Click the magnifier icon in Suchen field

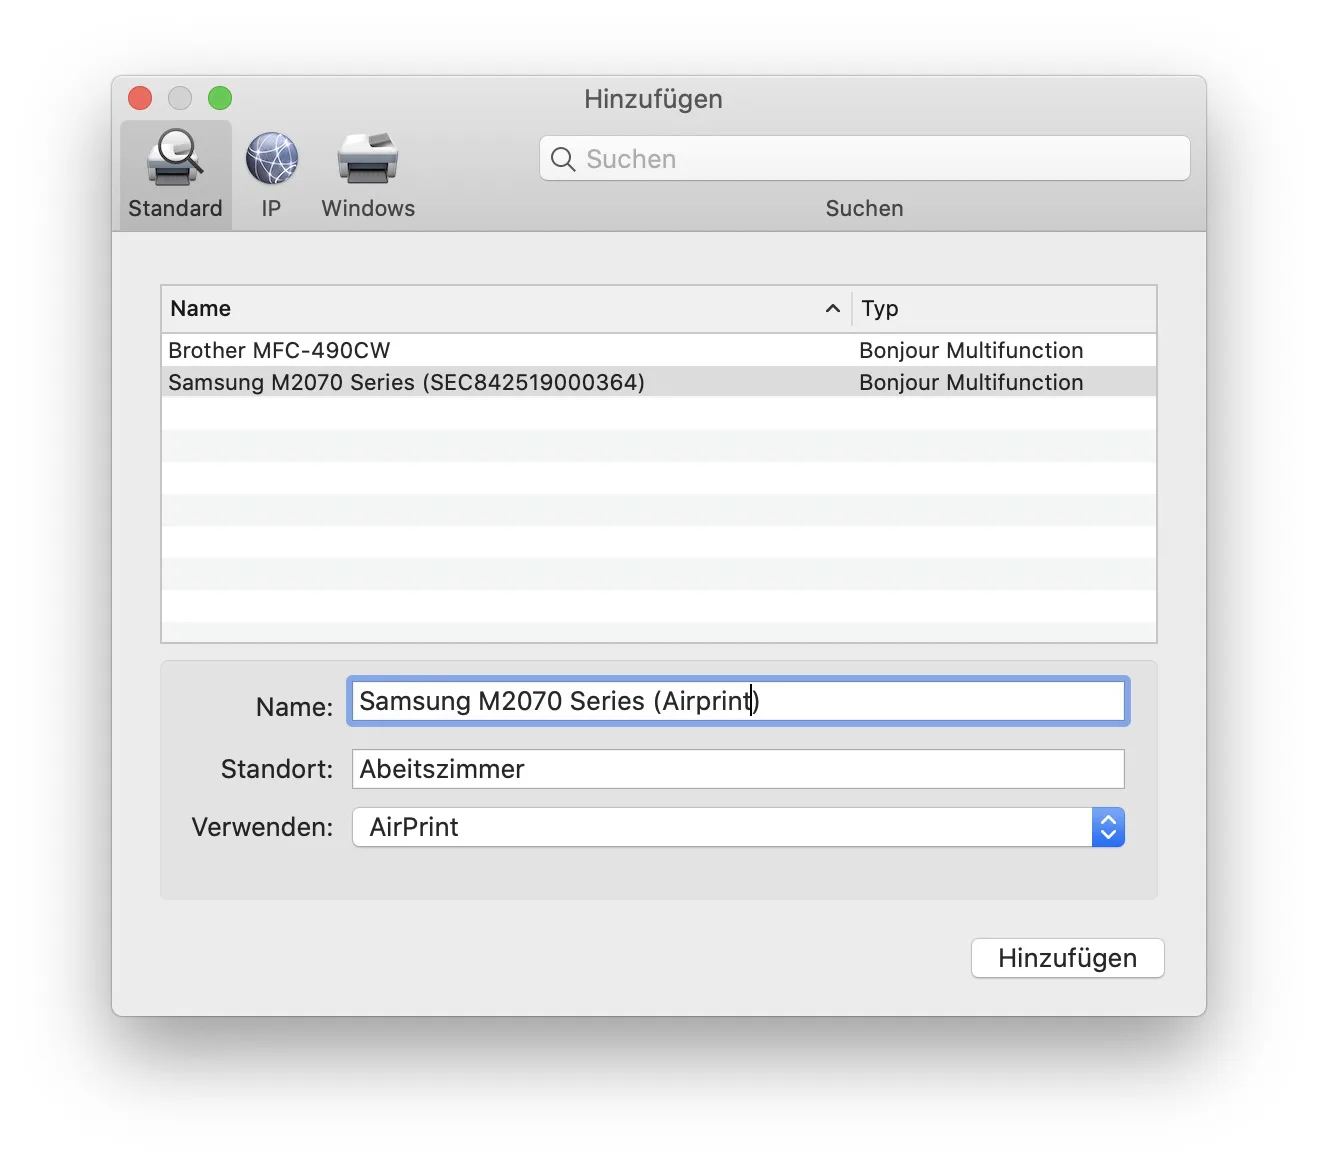(563, 159)
